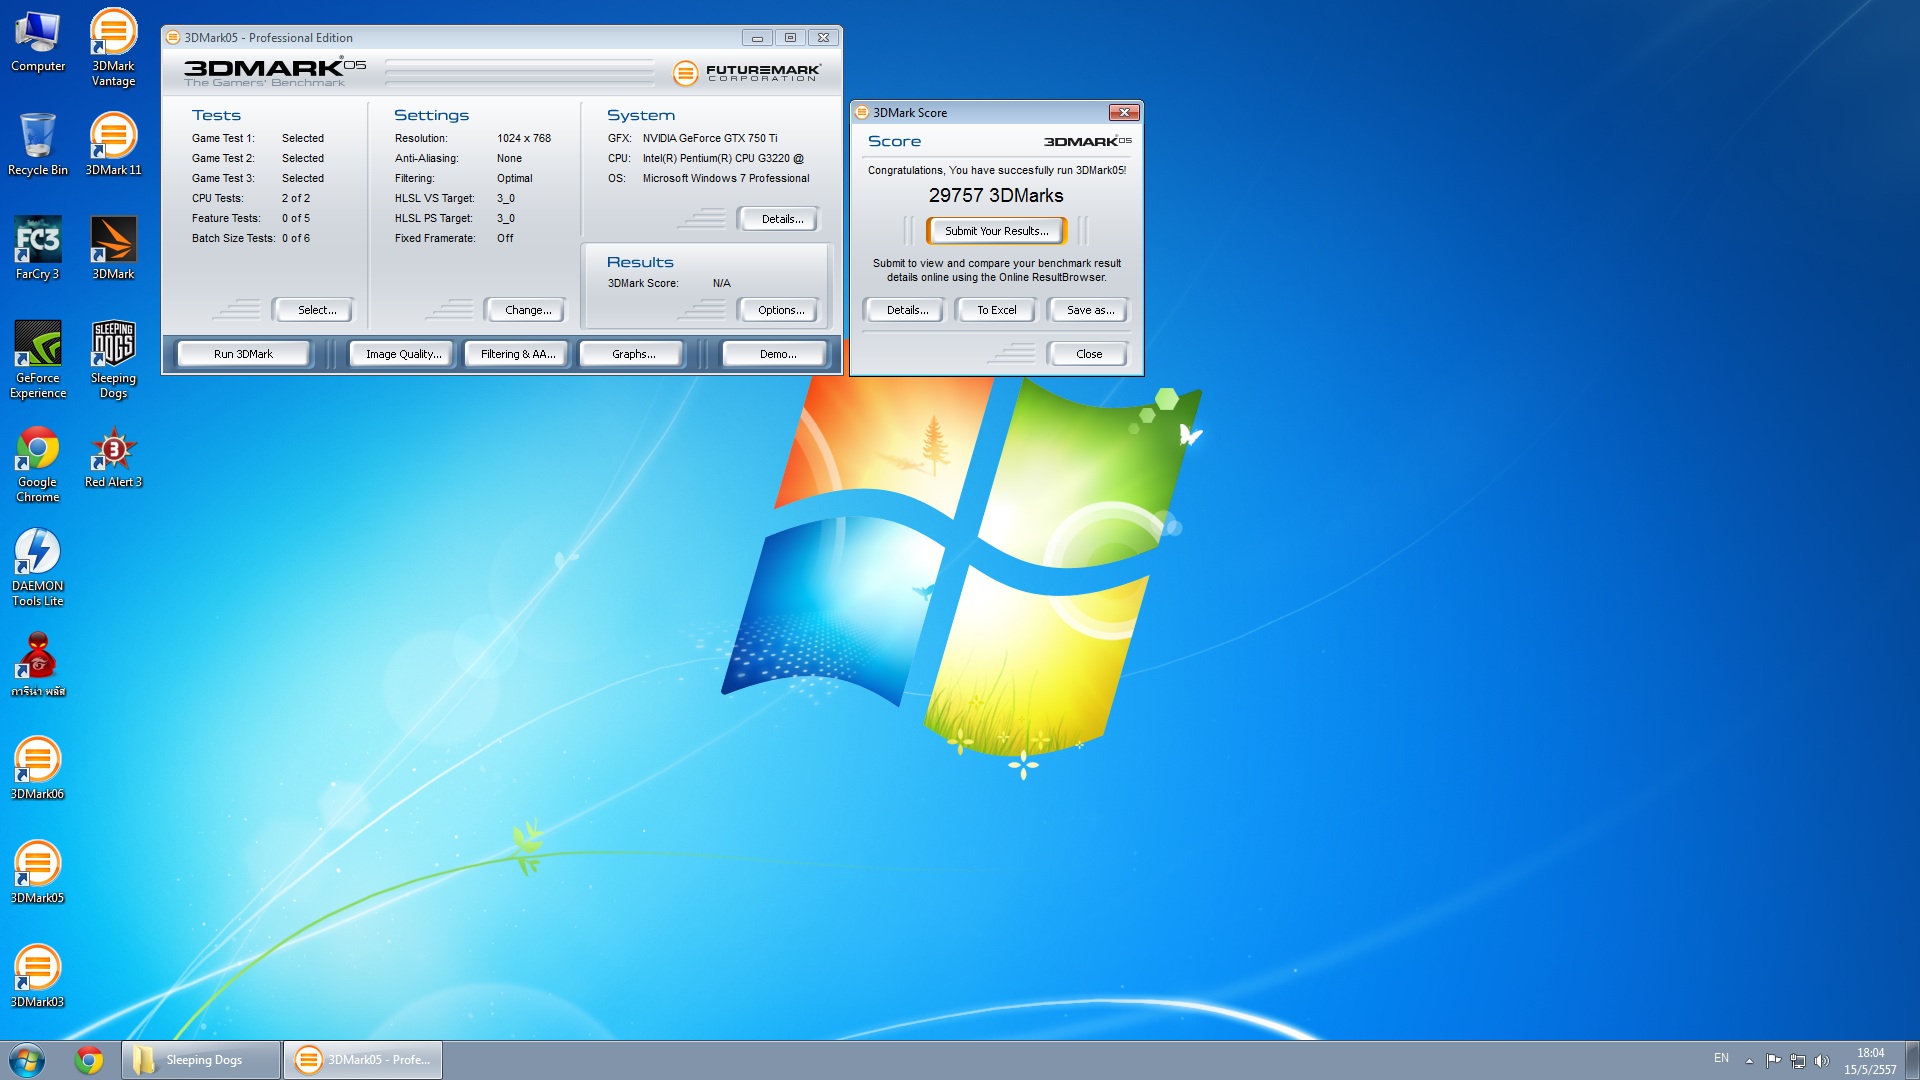Click the To Excel button

[x=996, y=310]
